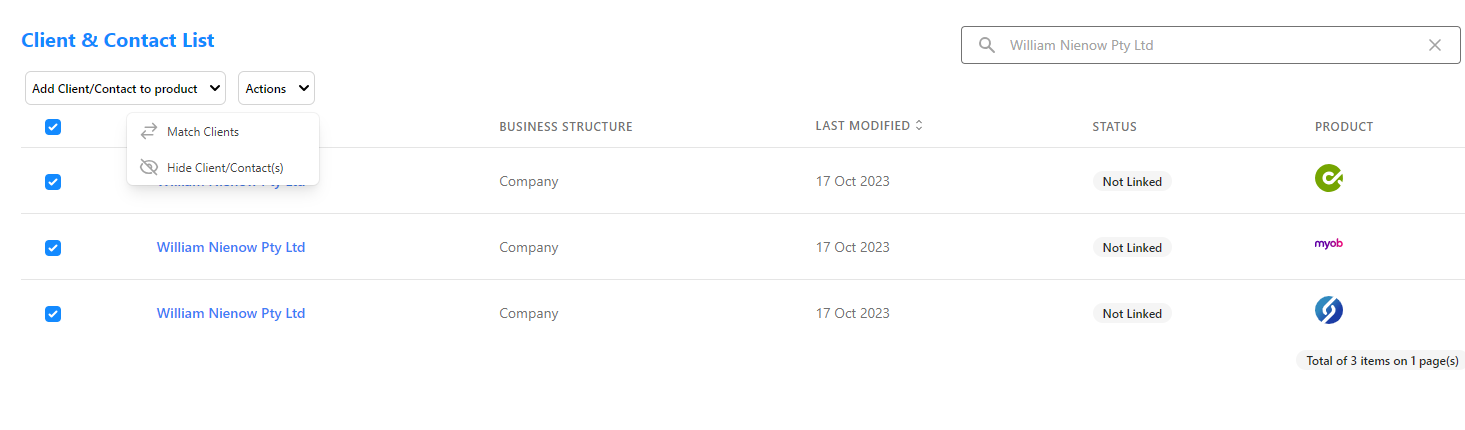The width and height of the screenshot is (1465, 430).
Task: Click the crossed-eye Hide Client icon
Action: pos(149,167)
